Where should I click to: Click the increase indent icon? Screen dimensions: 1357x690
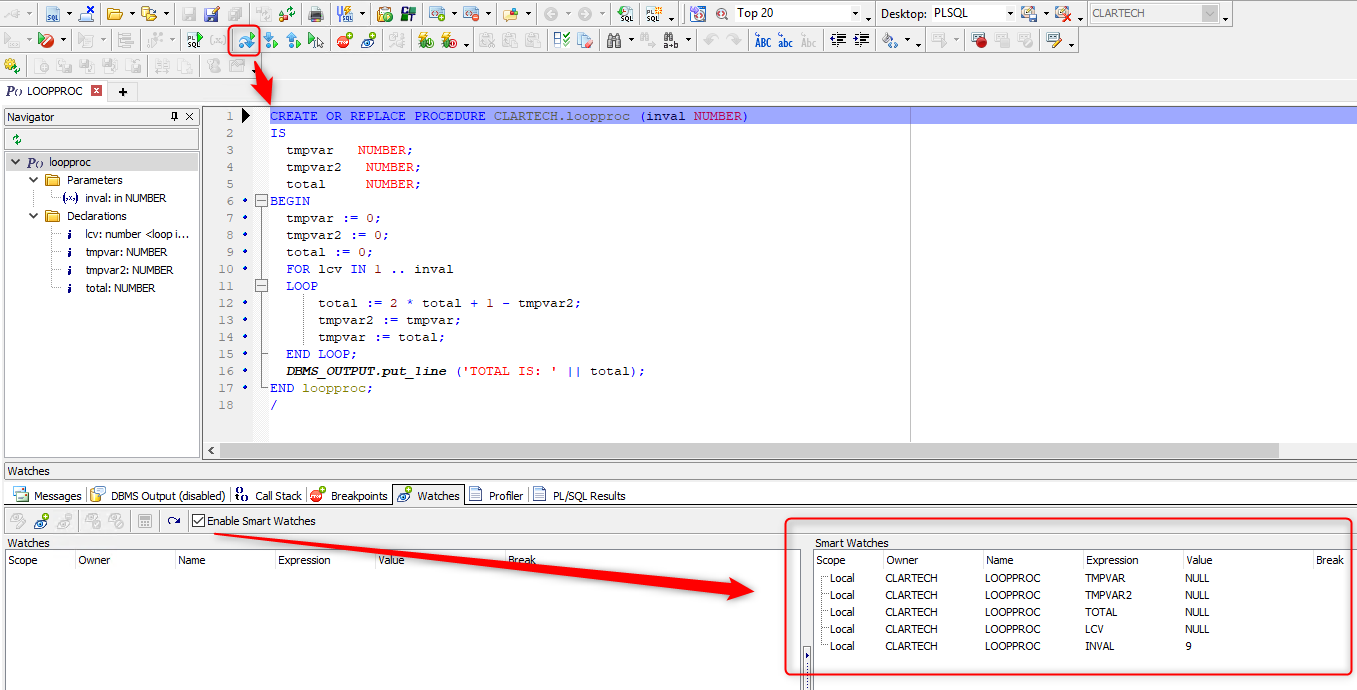pyautogui.click(x=862, y=40)
